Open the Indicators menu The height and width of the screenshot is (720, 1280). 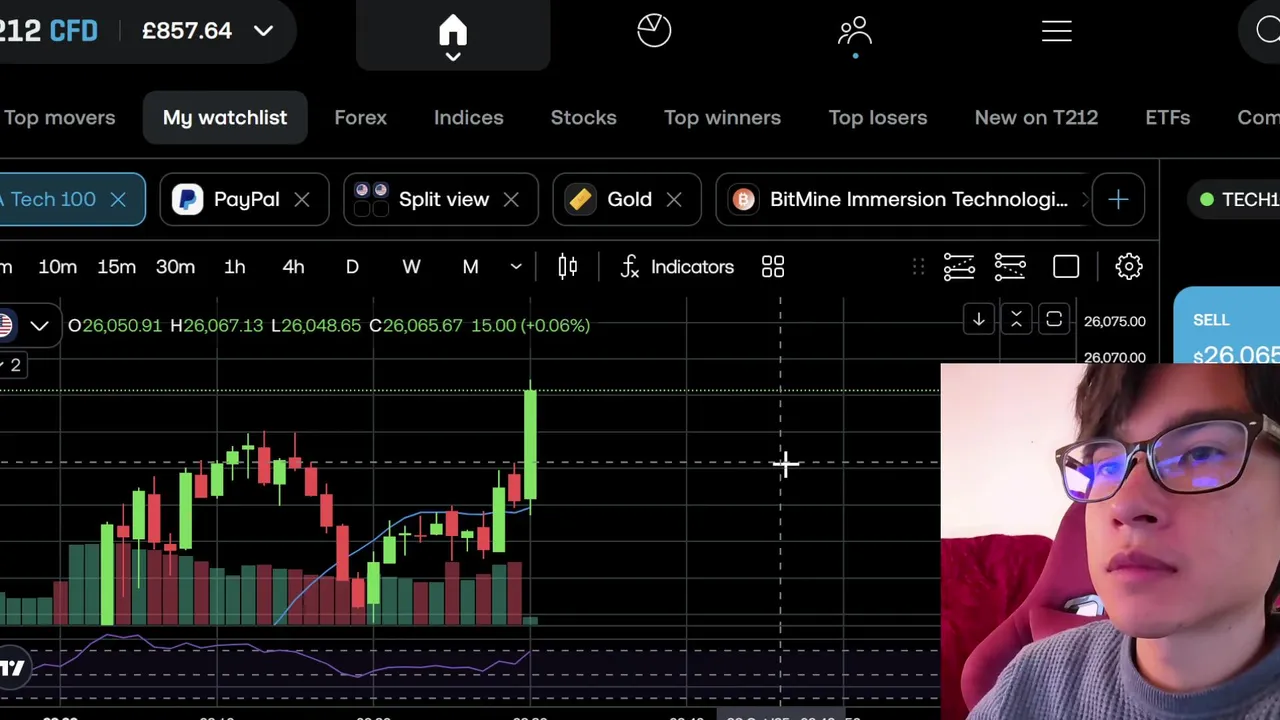pos(677,267)
